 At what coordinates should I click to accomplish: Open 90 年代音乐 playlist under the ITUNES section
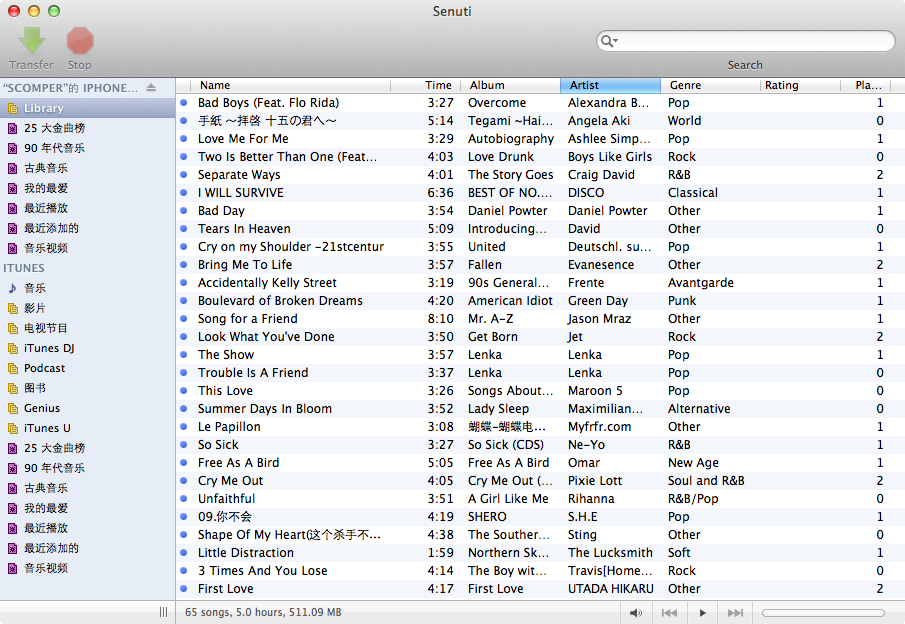pos(87,468)
